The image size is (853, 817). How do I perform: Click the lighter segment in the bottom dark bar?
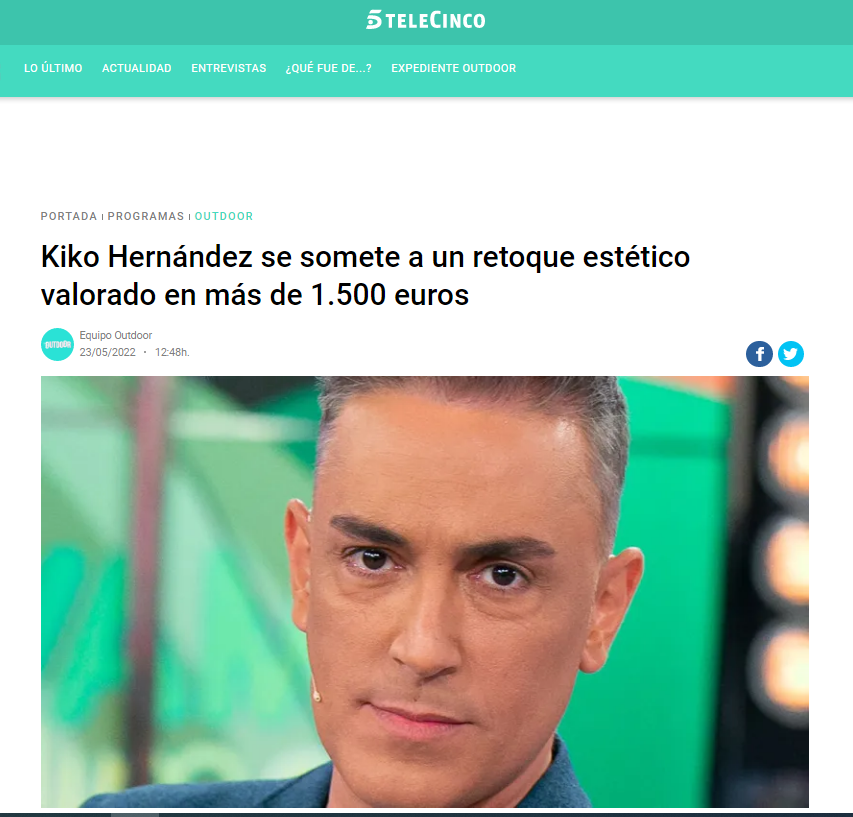tap(135, 815)
